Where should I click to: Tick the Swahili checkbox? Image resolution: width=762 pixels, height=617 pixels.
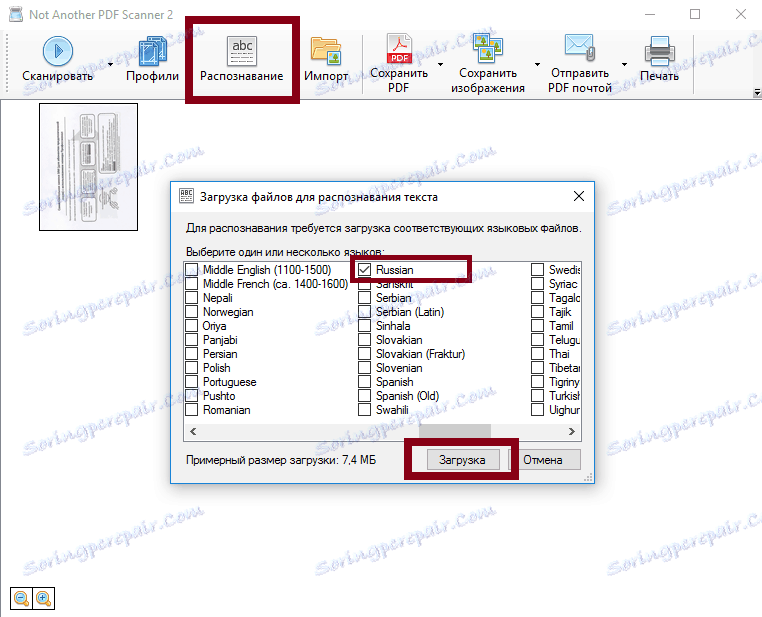(x=364, y=410)
